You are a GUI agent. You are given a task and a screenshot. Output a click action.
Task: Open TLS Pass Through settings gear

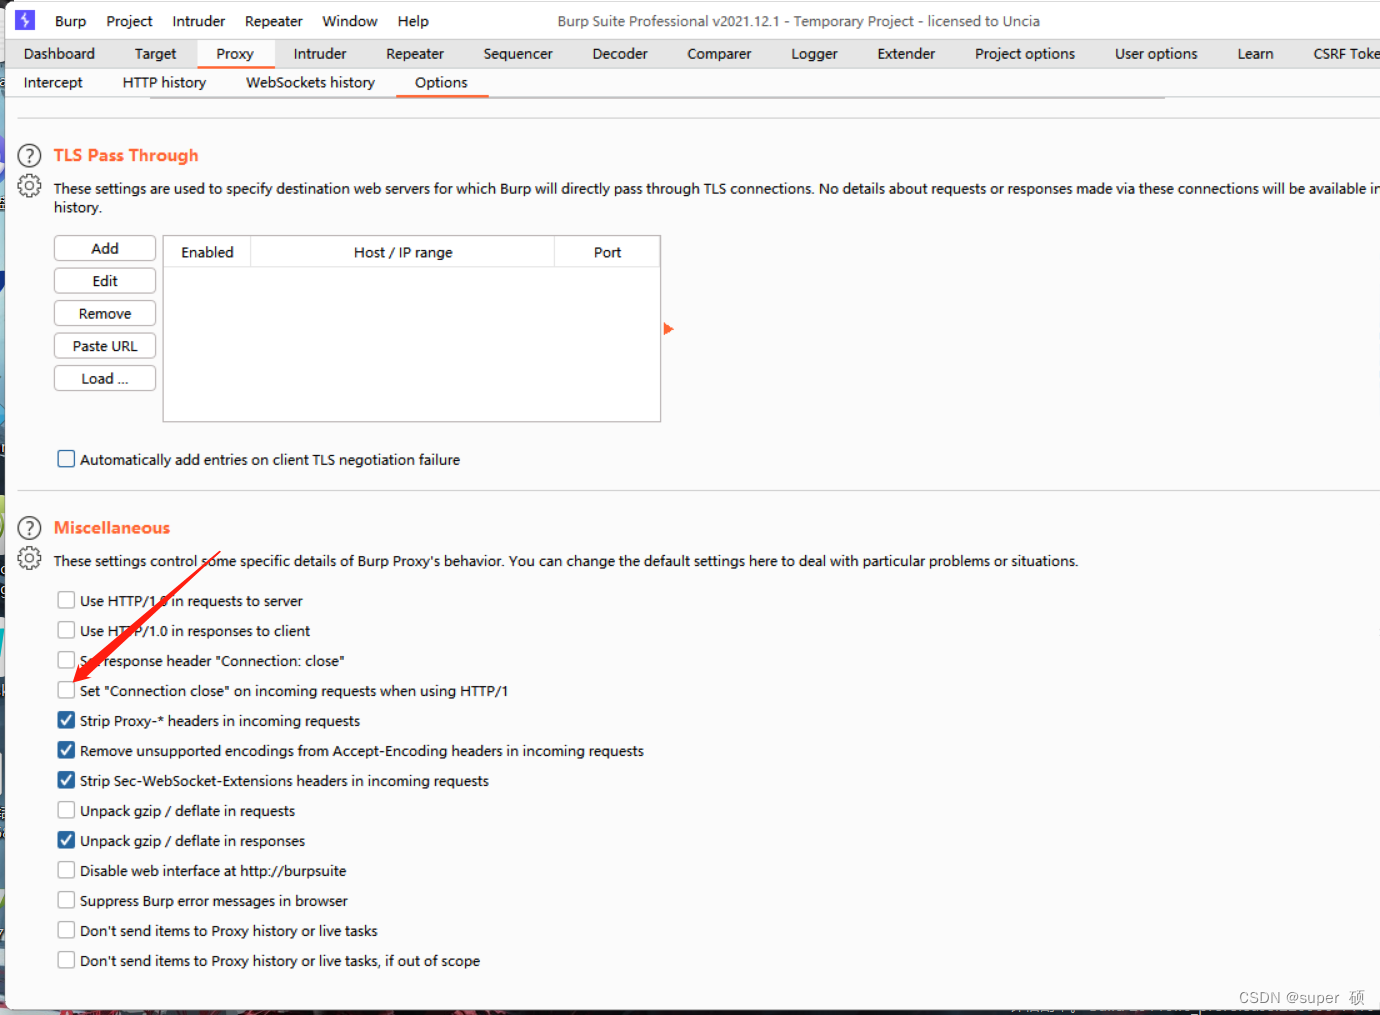coord(30,186)
